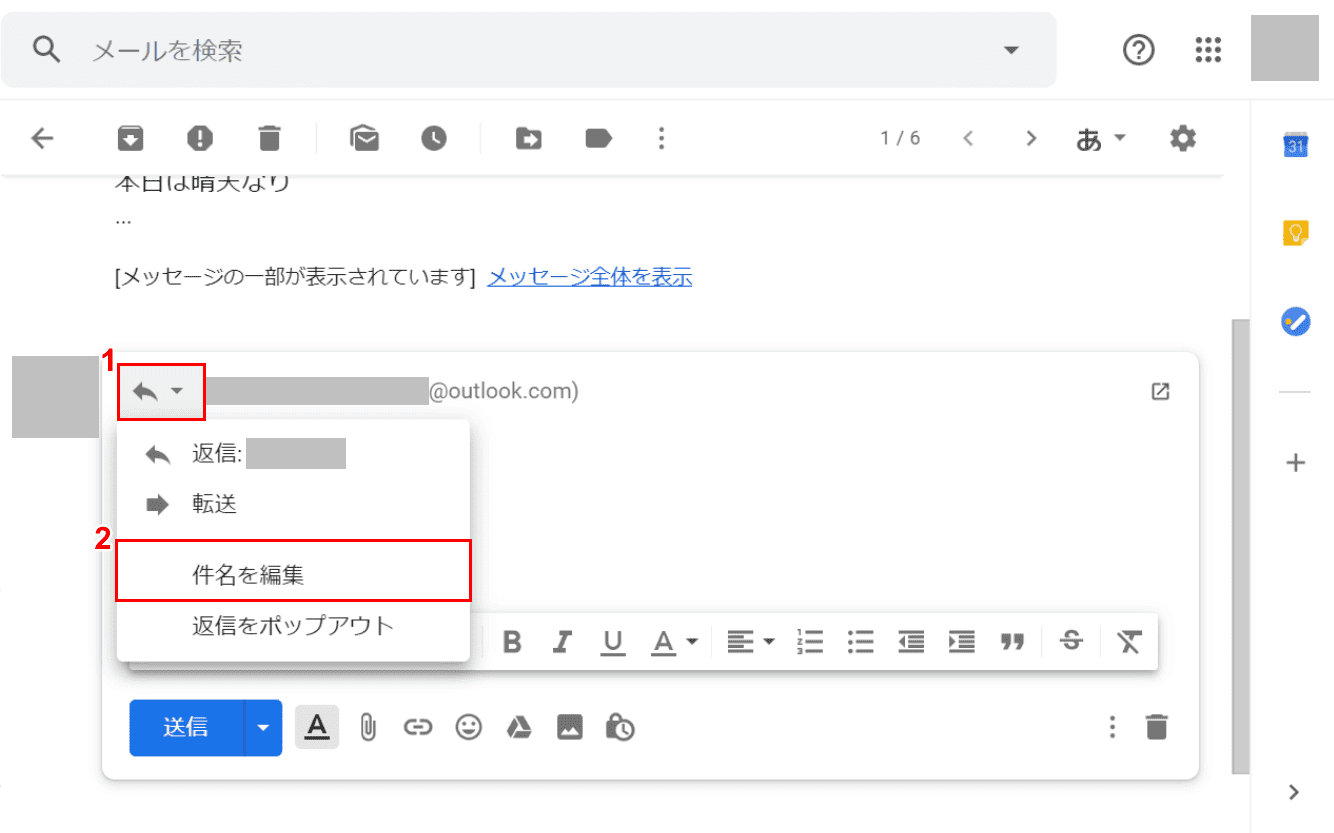
Task: Open the more options menu in the top toolbar
Action: click(661, 138)
